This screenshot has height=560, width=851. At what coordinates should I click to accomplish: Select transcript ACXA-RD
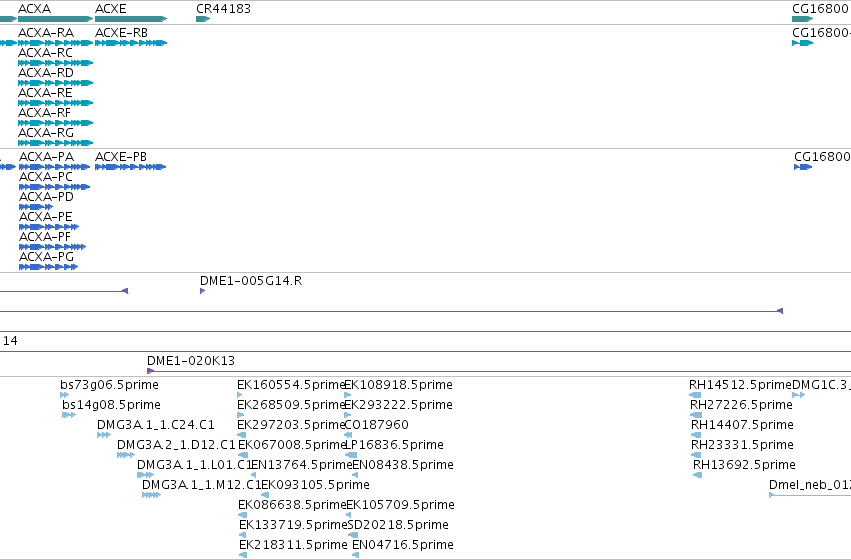coord(55,83)
